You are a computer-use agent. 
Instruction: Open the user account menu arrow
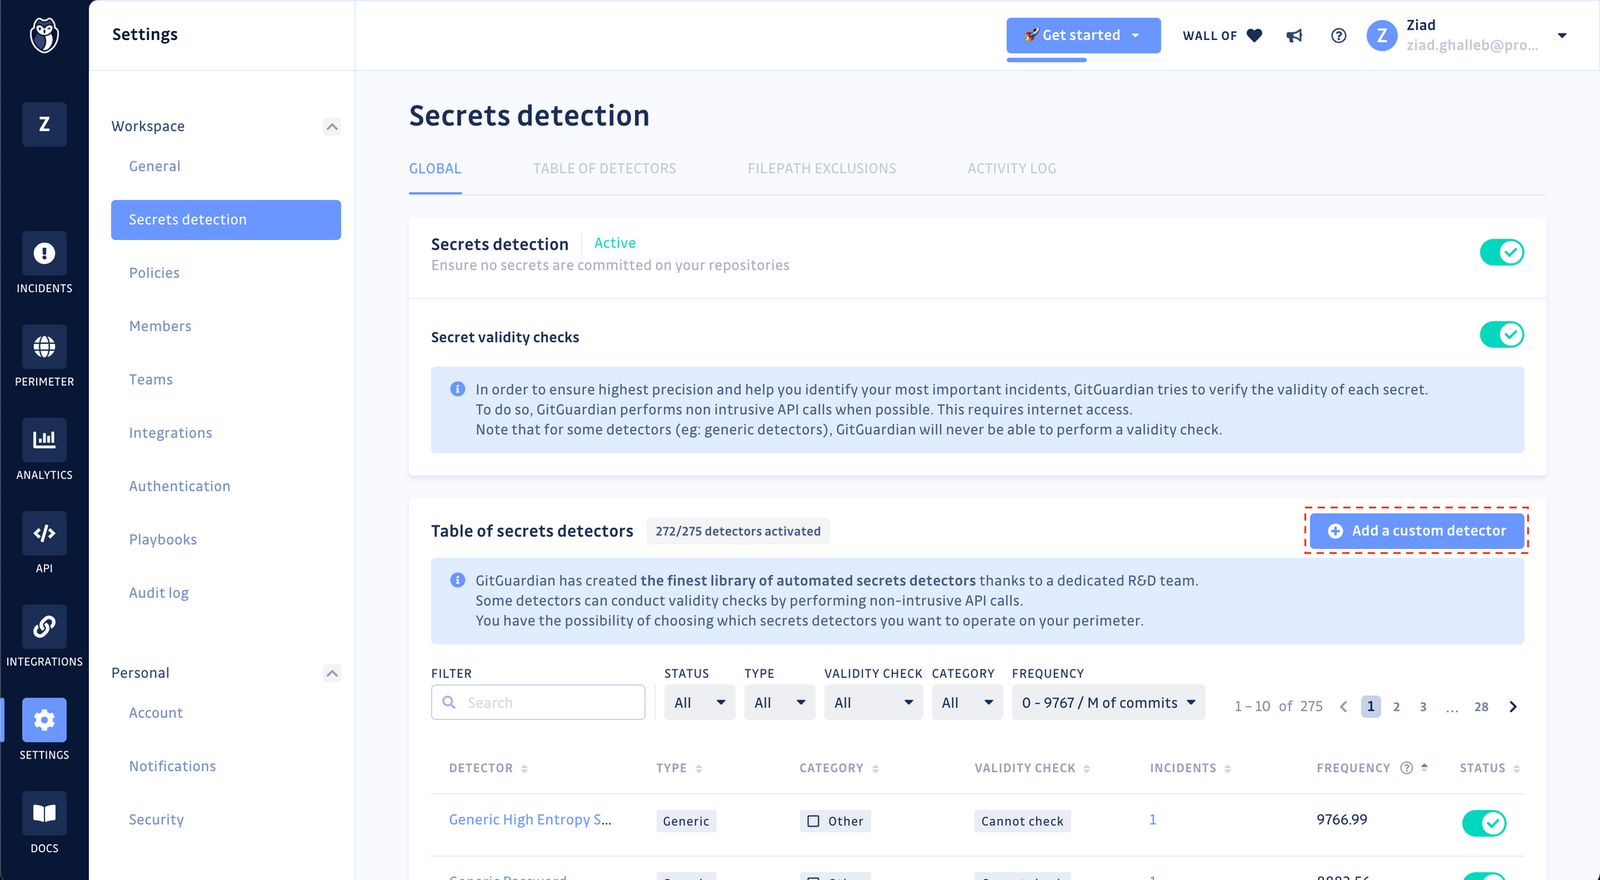click(1562, 36)
